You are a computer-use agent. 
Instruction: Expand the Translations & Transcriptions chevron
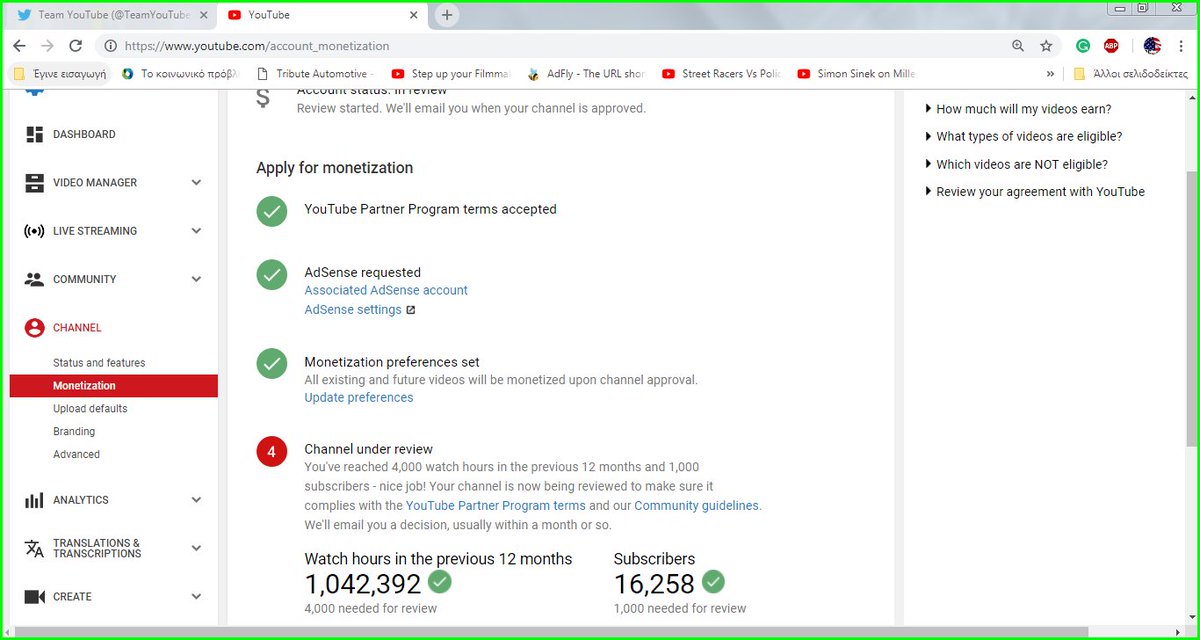(196, 548)
